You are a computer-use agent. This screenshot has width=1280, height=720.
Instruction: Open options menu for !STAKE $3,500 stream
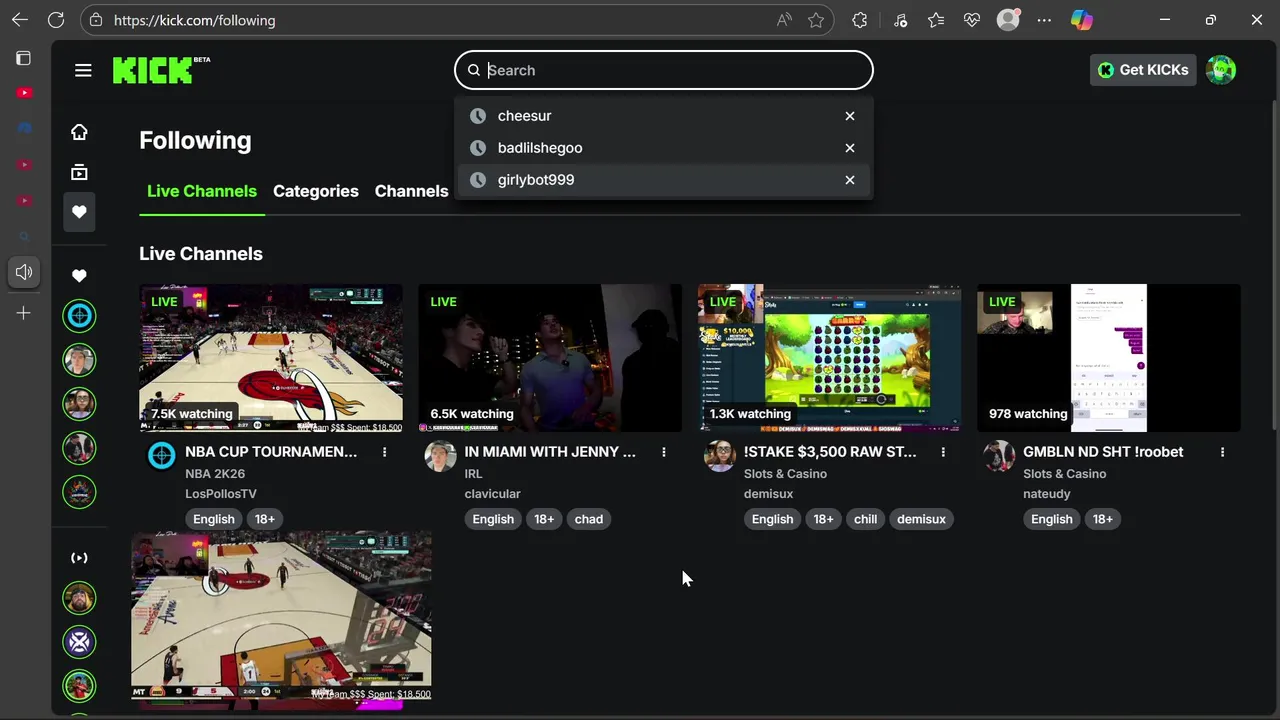943,452
